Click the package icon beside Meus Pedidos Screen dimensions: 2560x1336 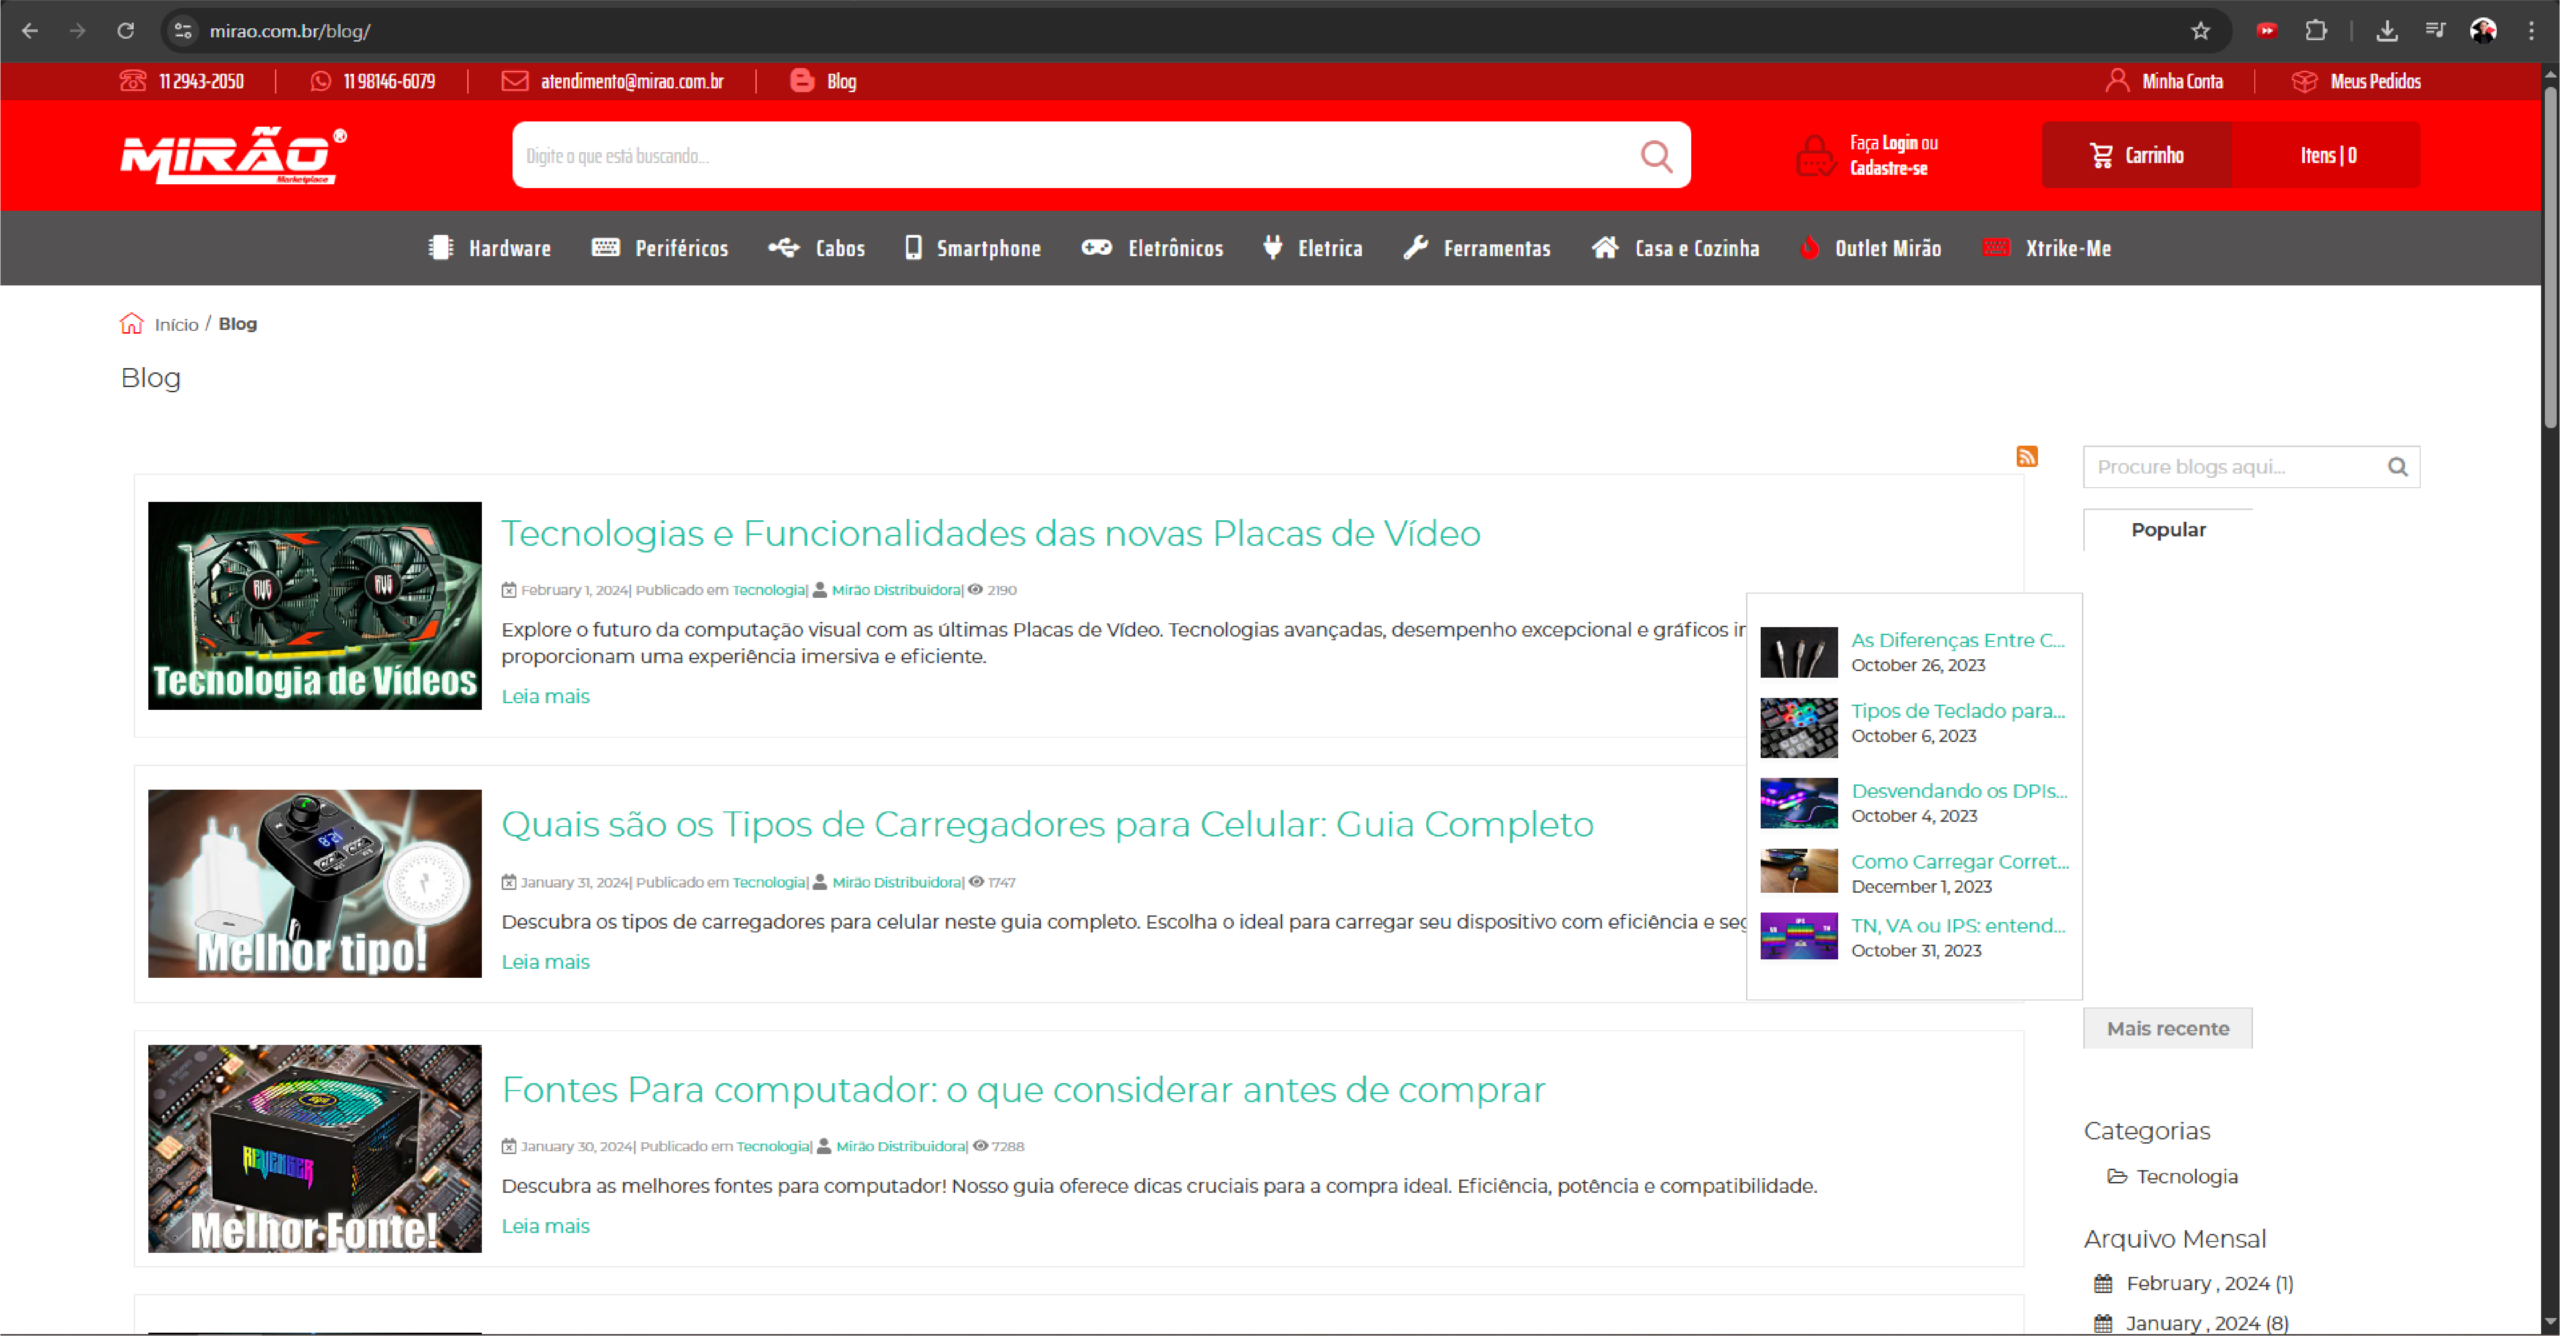pos(2305,81)
